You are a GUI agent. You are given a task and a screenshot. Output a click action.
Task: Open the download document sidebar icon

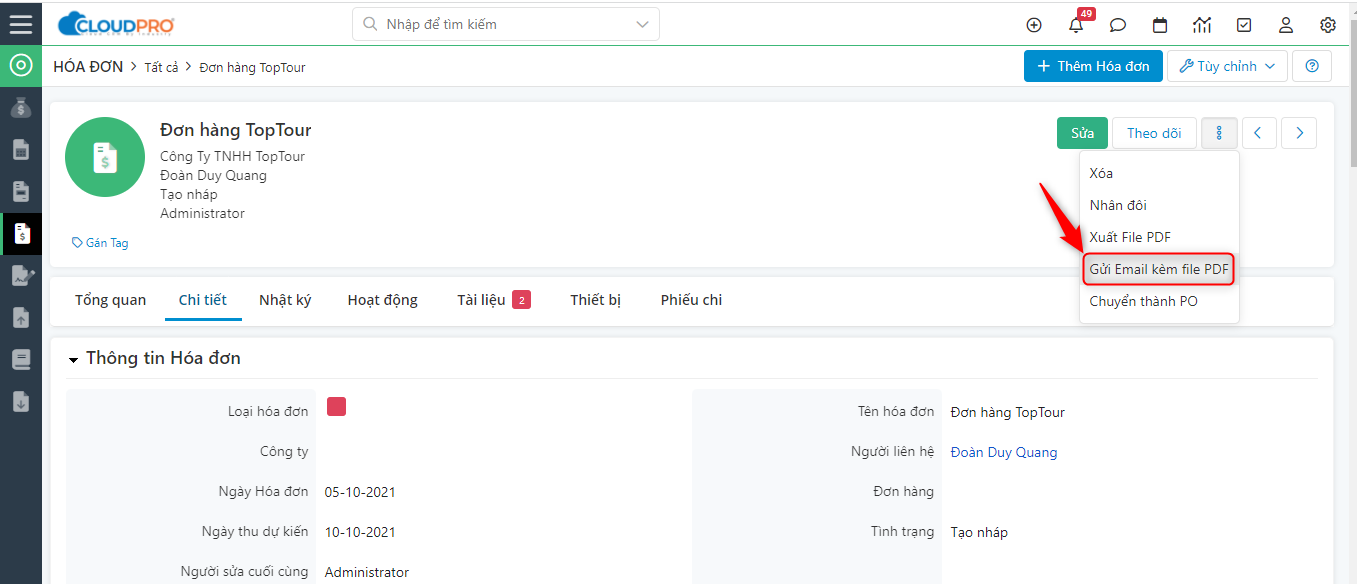pos(21,402)
